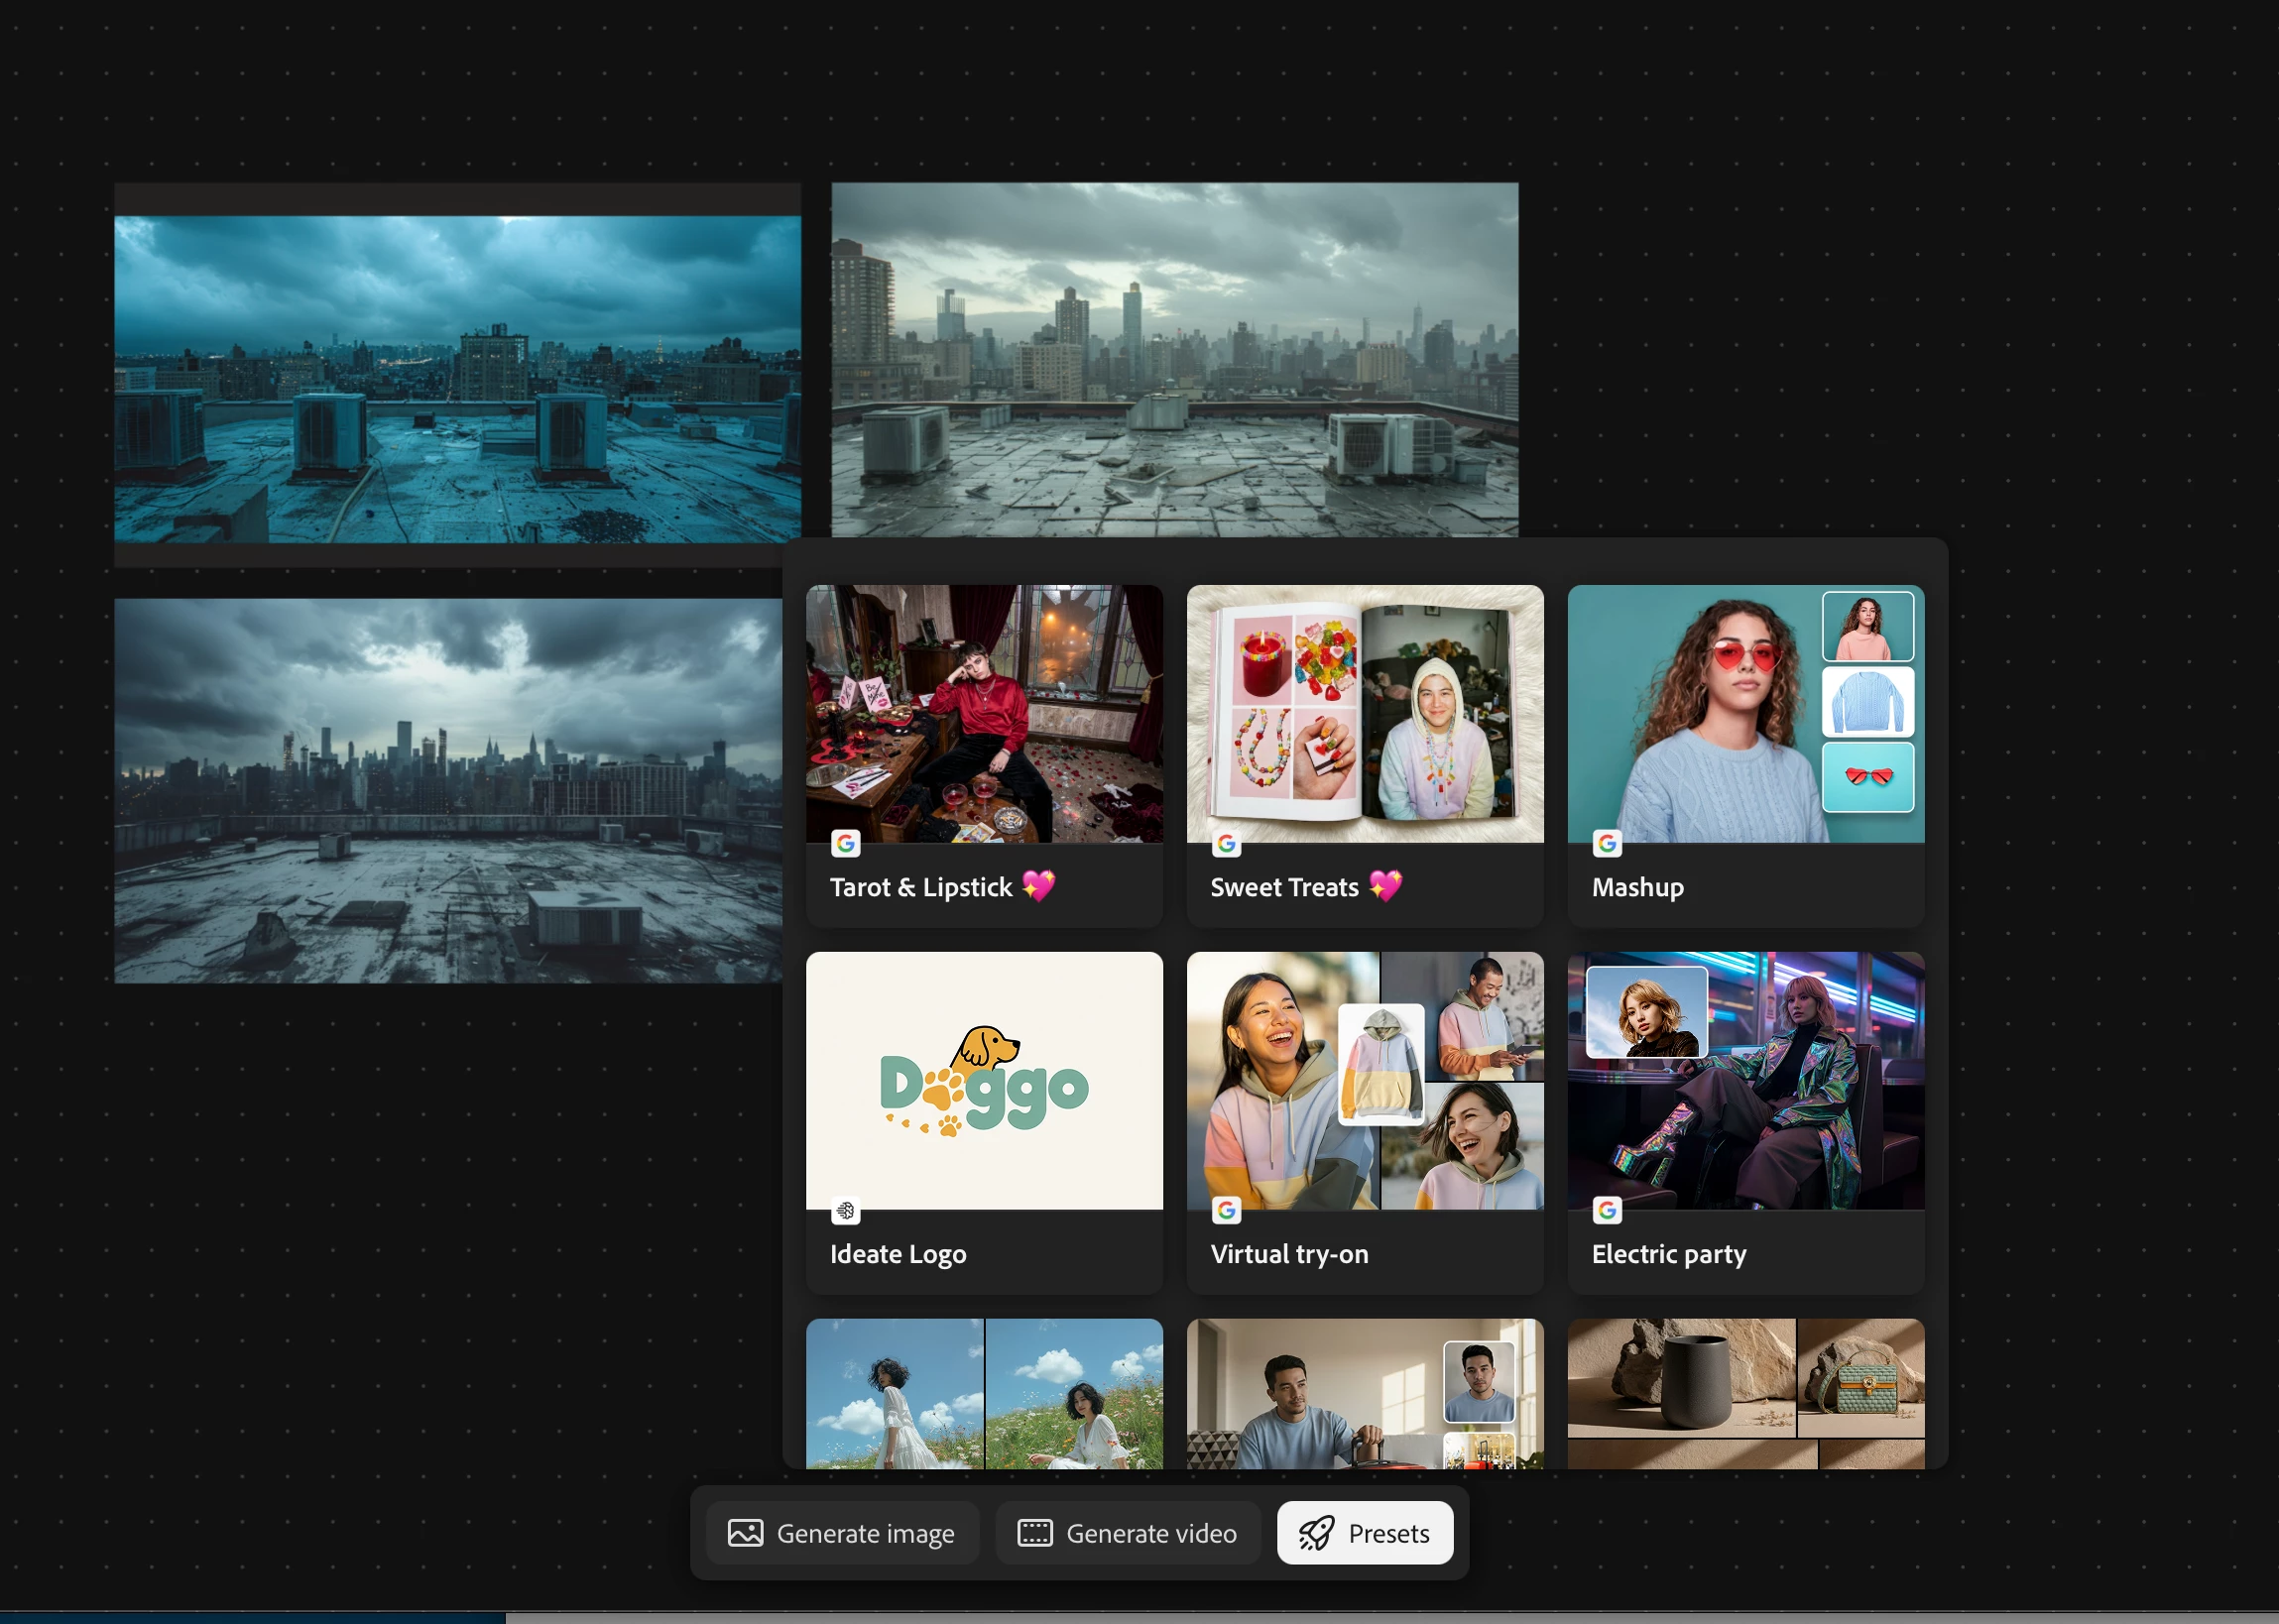This screenshot has height=1624, width=2279.
Task: Click Google badge on Virtual try-on preset
Action: pos(1226,1211)
